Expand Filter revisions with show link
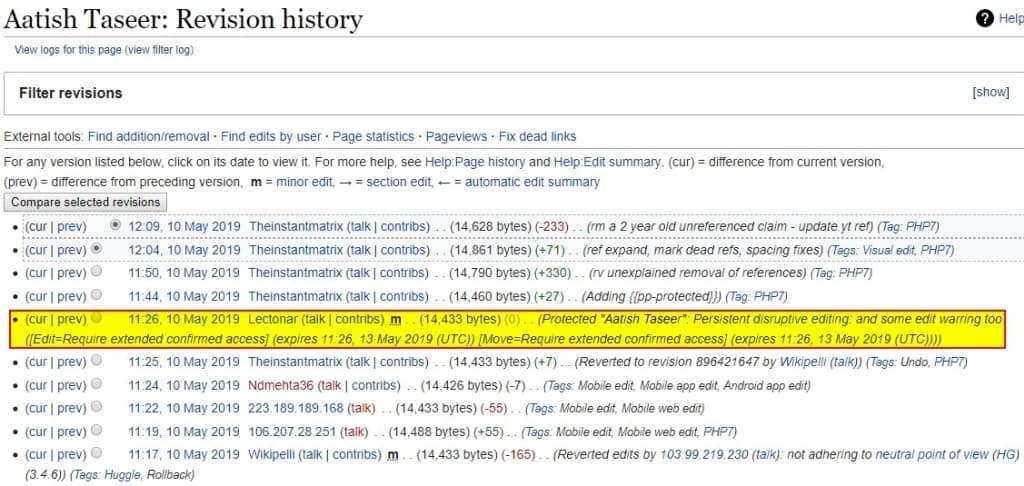1024x486 pixels. [990, 92]
